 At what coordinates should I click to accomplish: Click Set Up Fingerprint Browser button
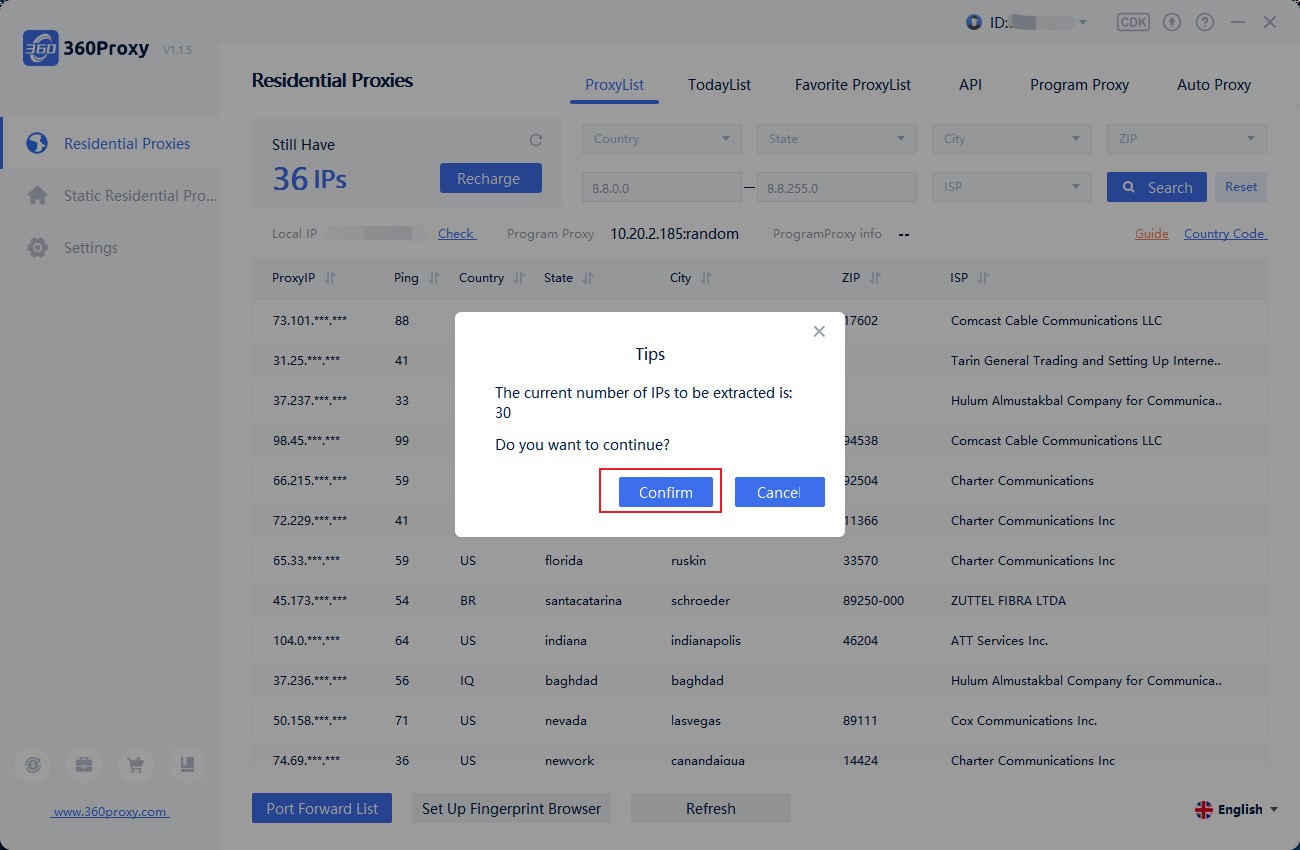point(511,808)
